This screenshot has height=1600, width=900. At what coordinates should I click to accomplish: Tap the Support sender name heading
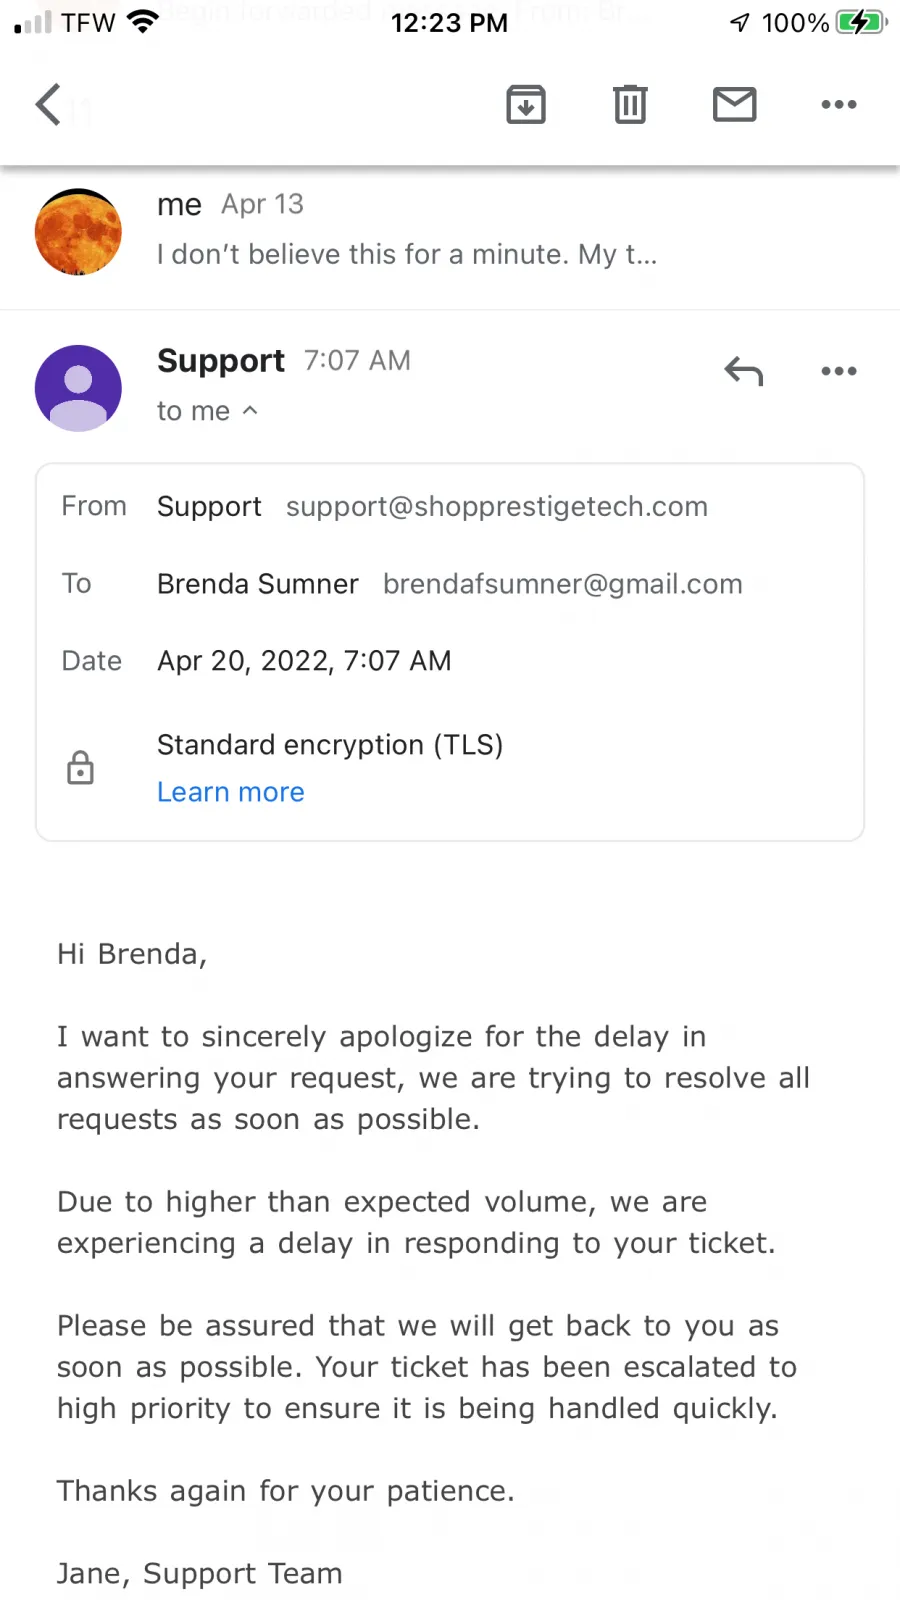[x=221, y=361]
